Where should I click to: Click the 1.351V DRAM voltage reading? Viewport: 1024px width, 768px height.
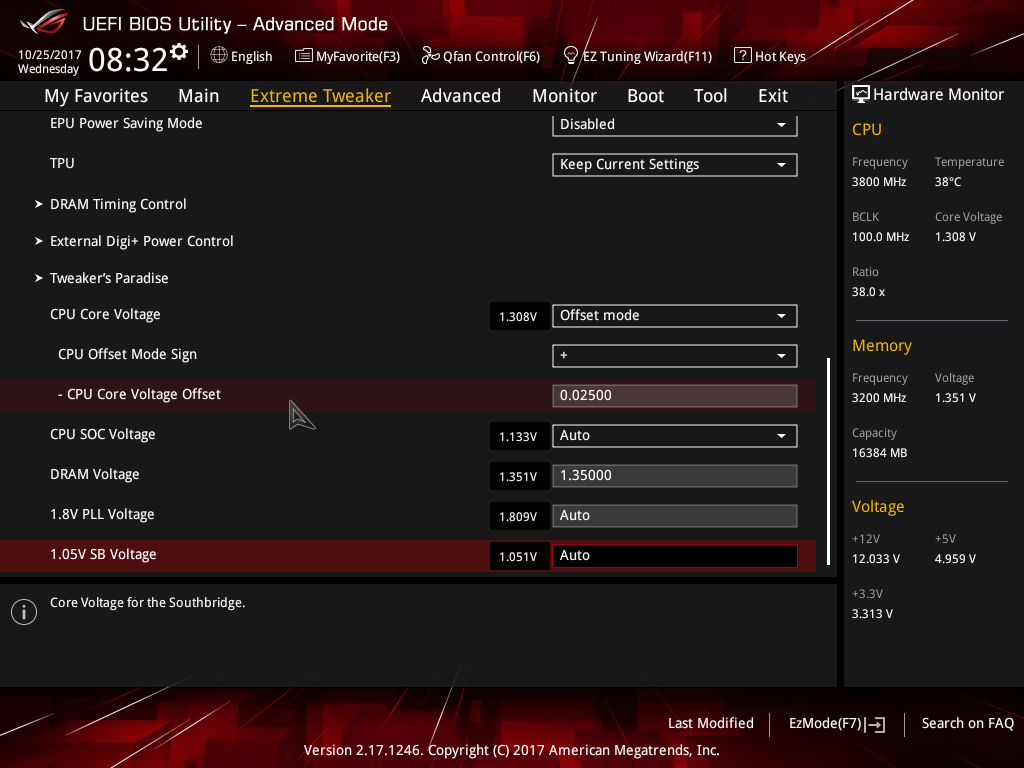[519, 477]
